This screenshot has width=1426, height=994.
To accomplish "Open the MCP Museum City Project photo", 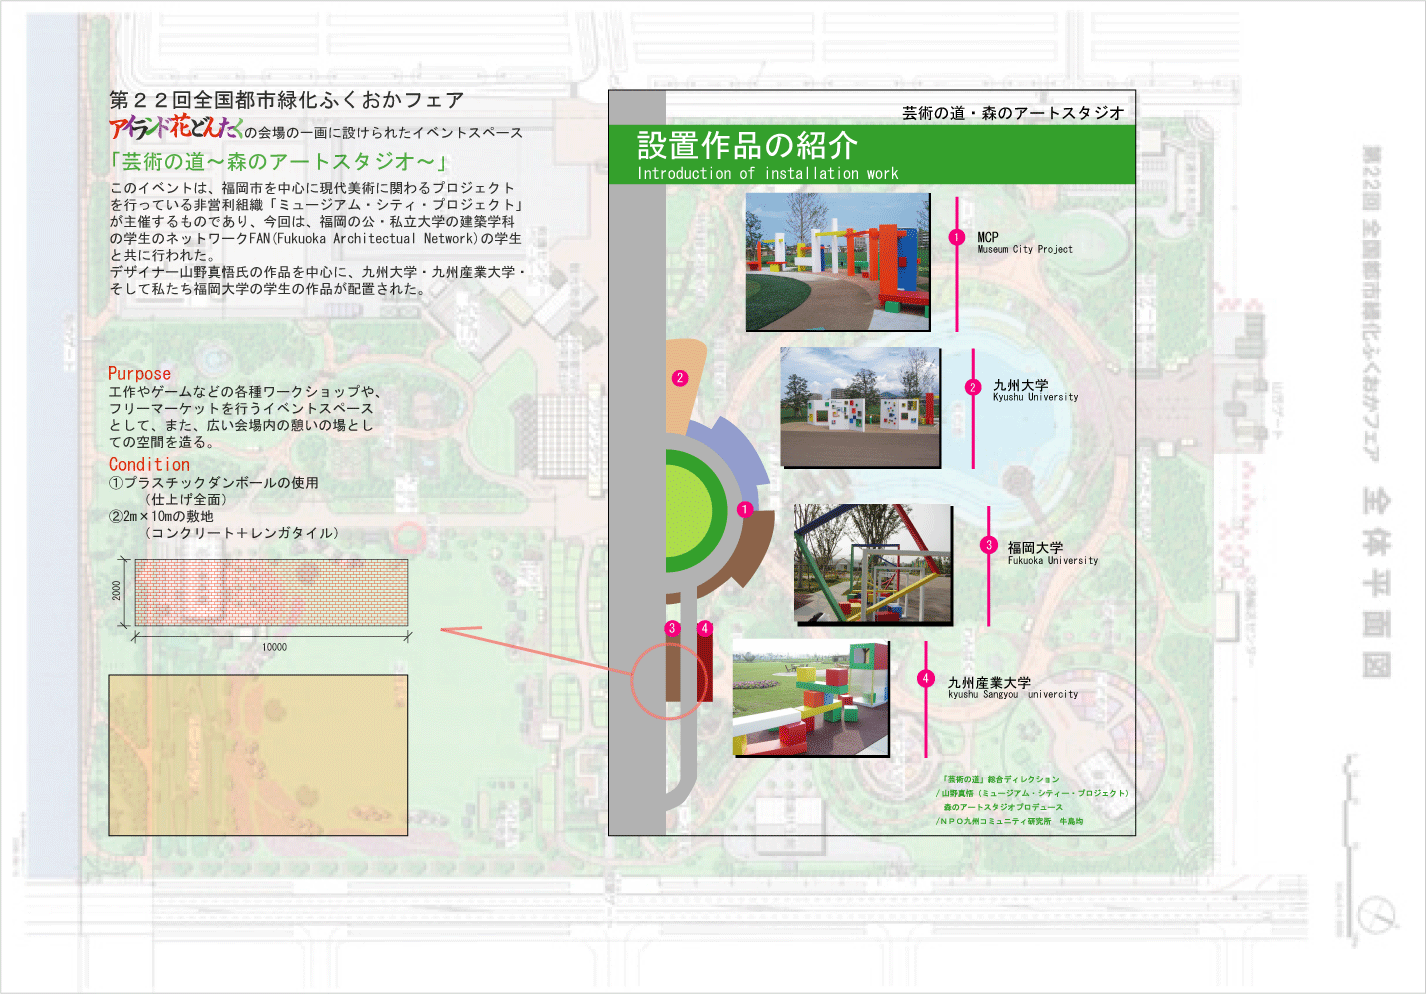I will click(x=838, y=262).
